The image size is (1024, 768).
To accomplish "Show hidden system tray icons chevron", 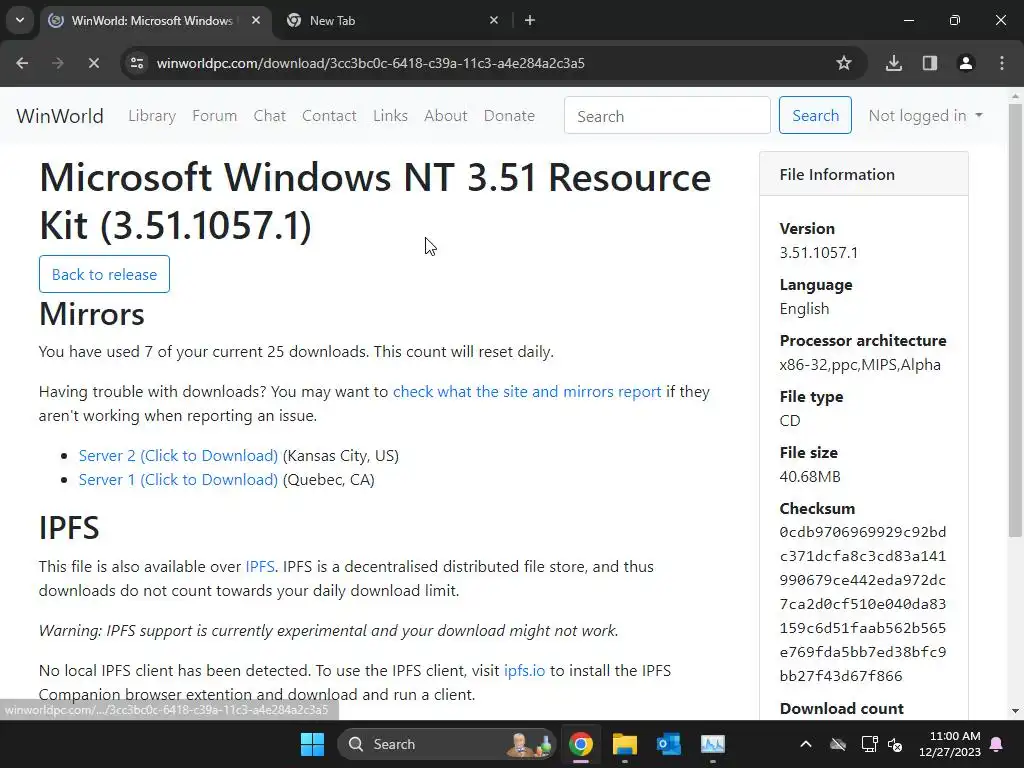I will tap(806, 744).
